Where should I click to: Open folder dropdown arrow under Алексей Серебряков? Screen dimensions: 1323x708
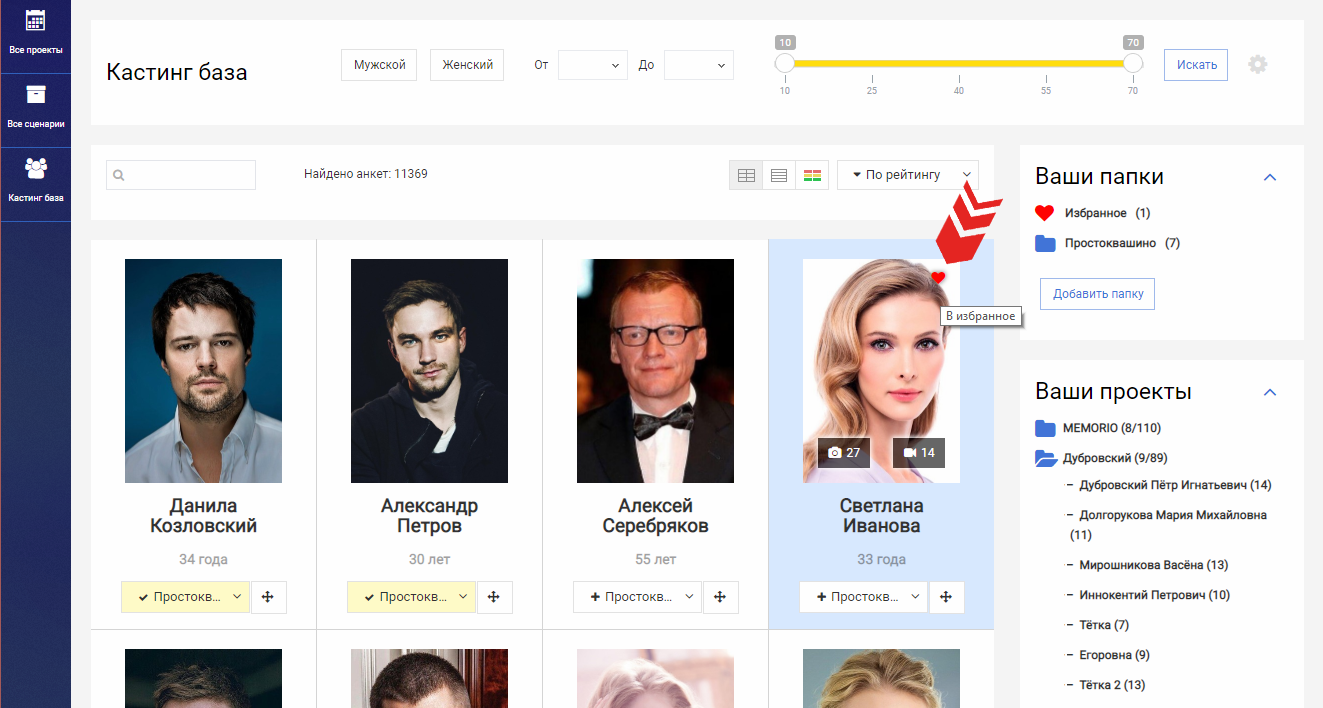pyautogui.click(x=690, y=597)
